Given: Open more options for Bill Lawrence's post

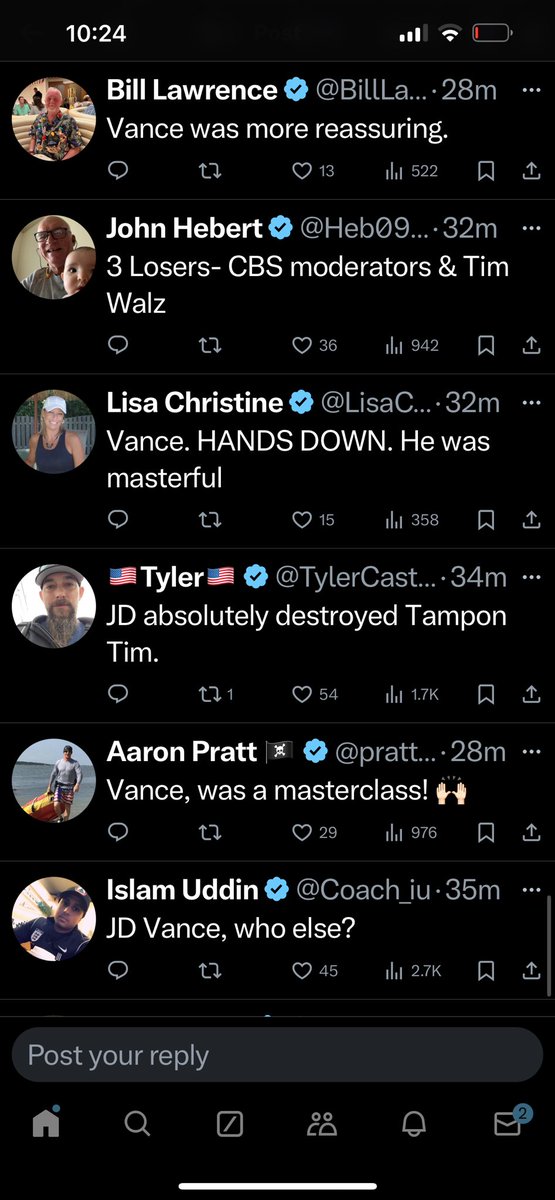Looking at the screenshot, I should 531,89.
